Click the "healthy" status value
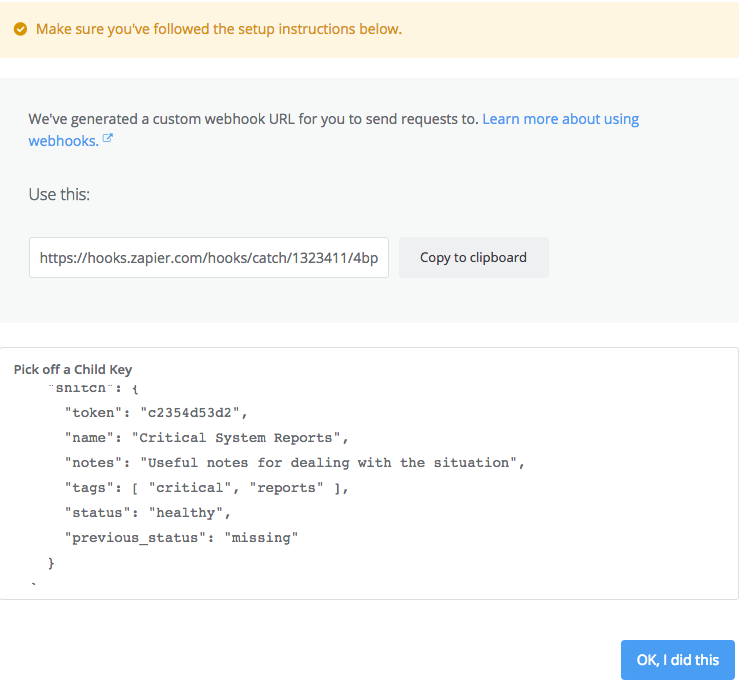 (x=190, y=512)
